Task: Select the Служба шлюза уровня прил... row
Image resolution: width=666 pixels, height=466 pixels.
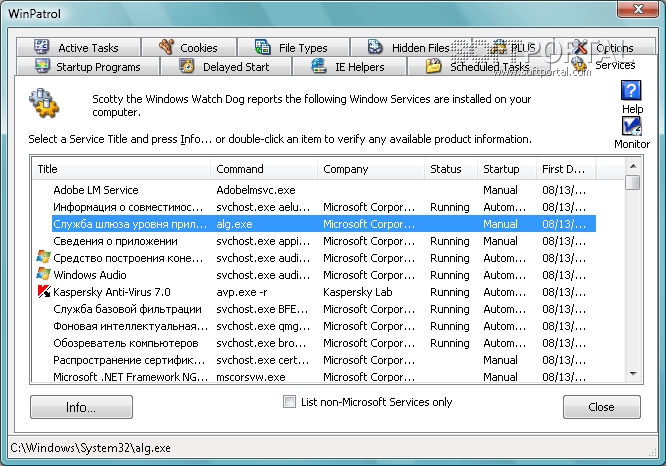Action: tap(314, 224)
